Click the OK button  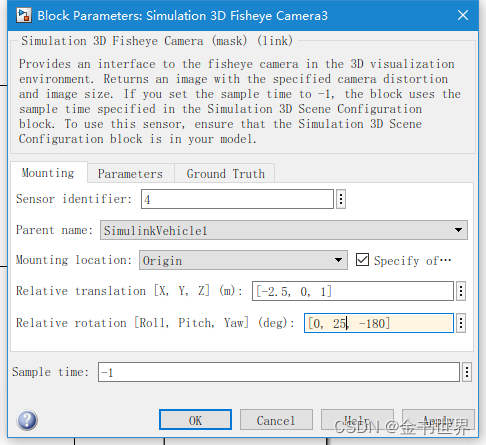[195, 420]
